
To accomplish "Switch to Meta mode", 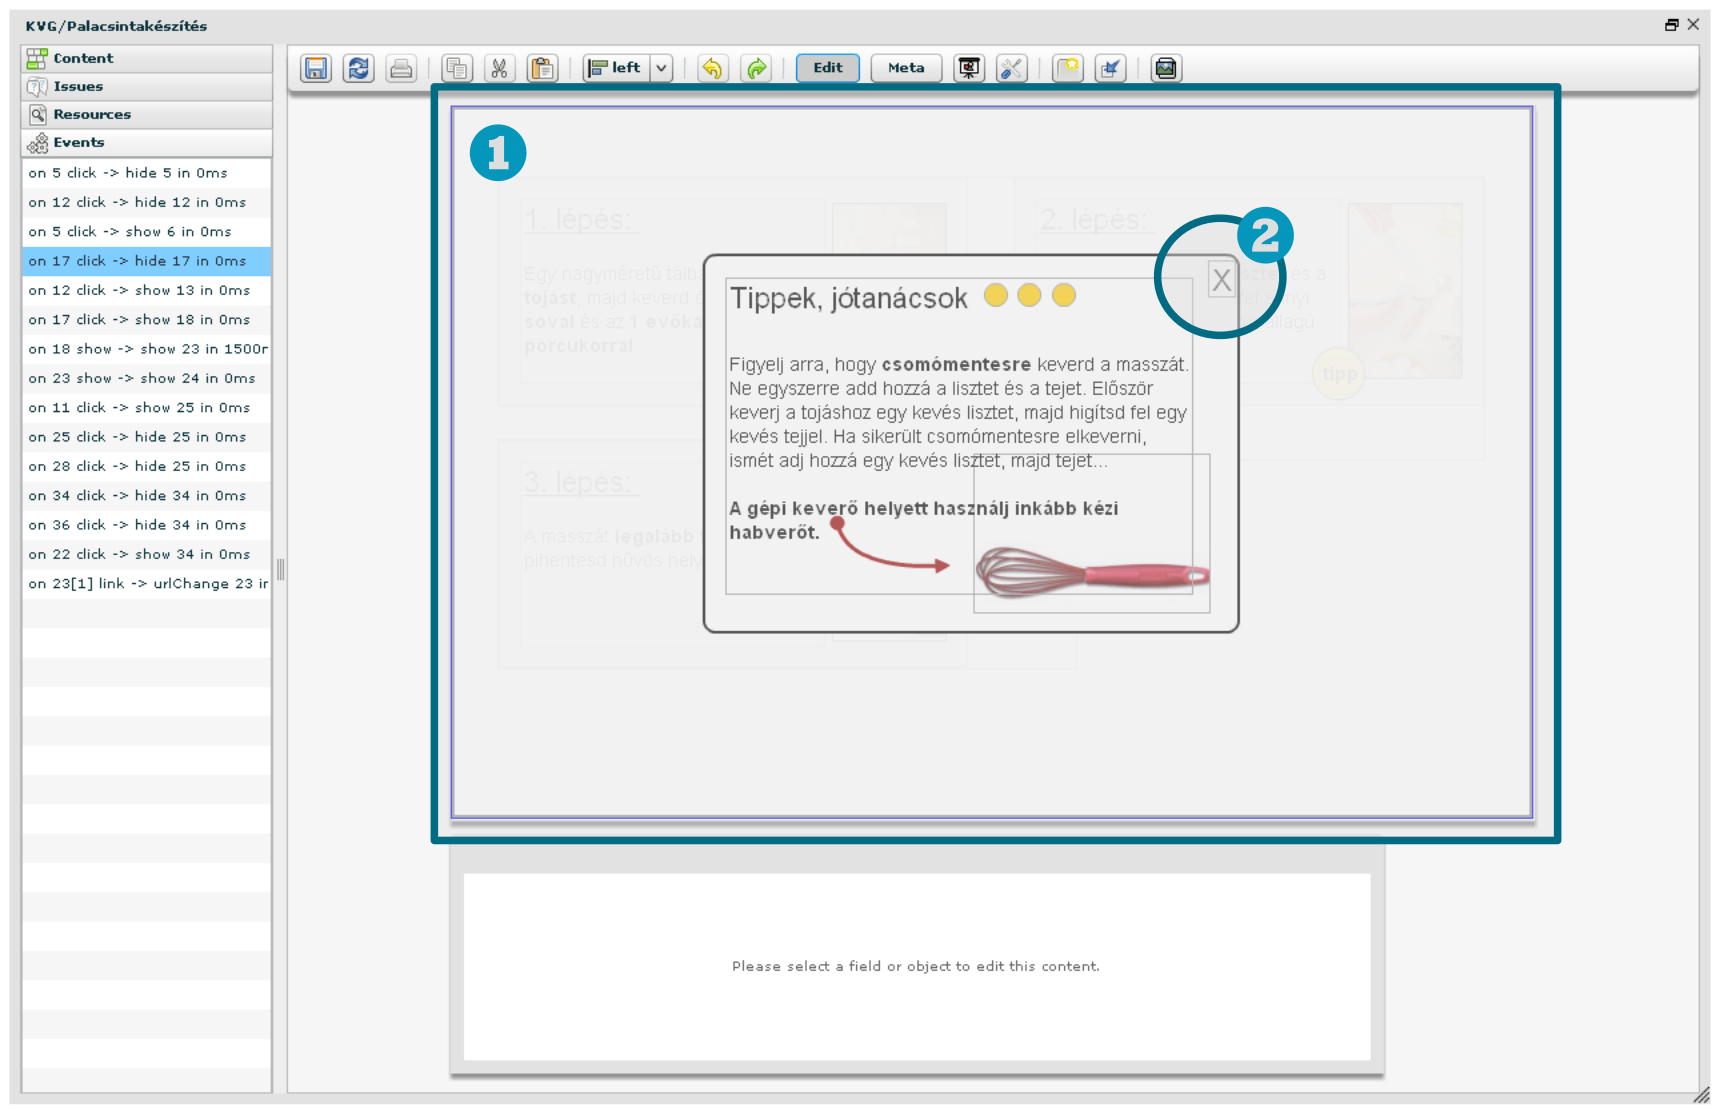I will click(905, 68).
